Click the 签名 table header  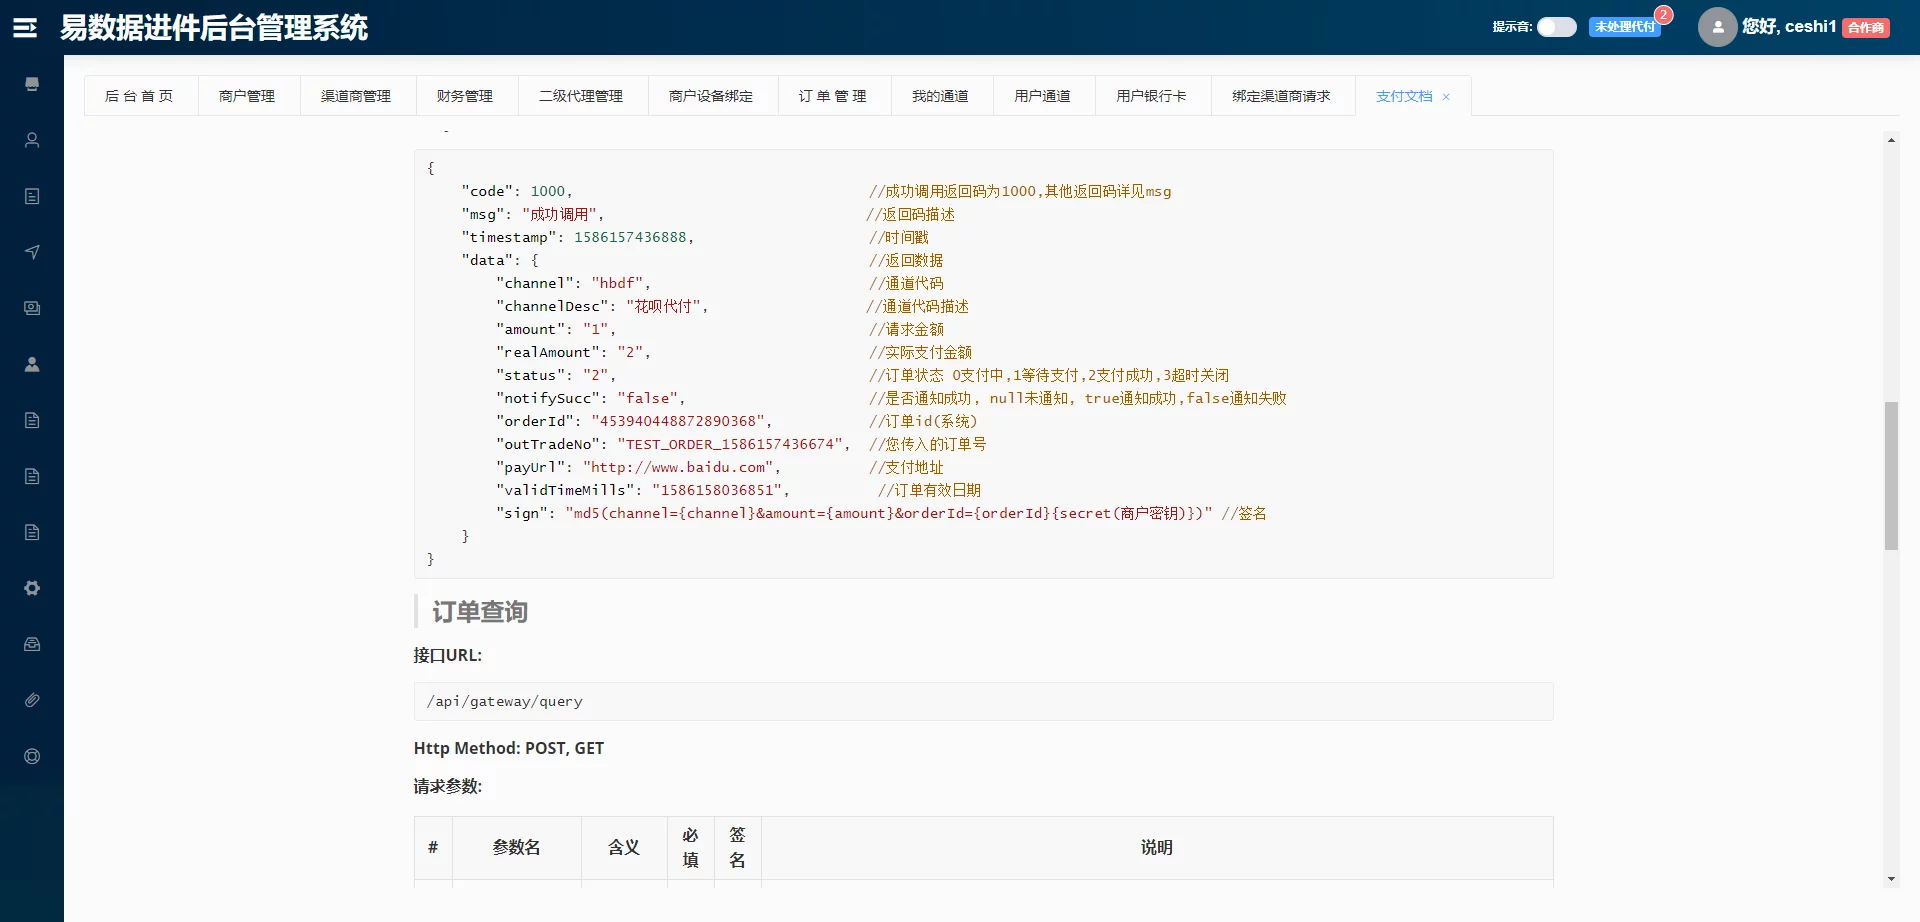(738, 848)
